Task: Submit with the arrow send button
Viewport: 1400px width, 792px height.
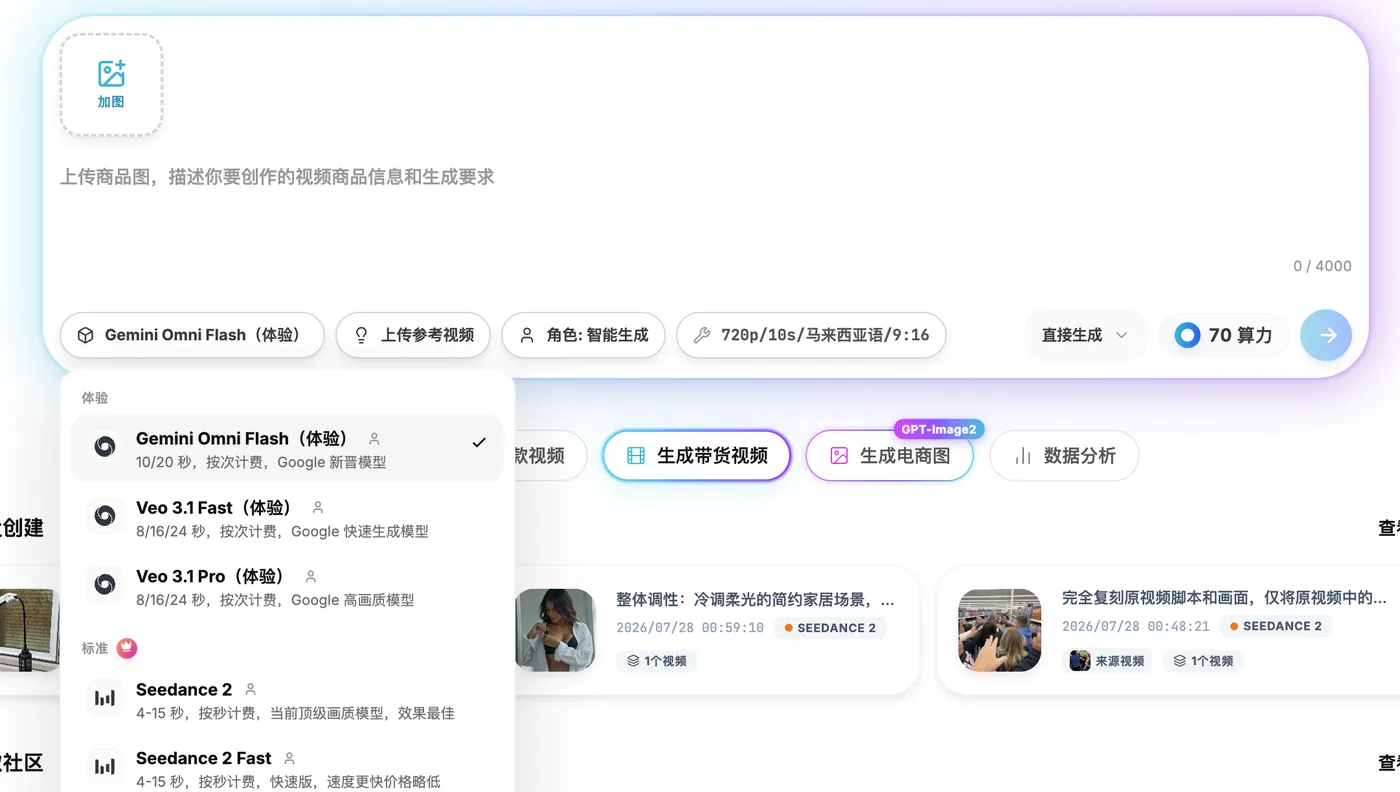Action: tap(1326, 335)
